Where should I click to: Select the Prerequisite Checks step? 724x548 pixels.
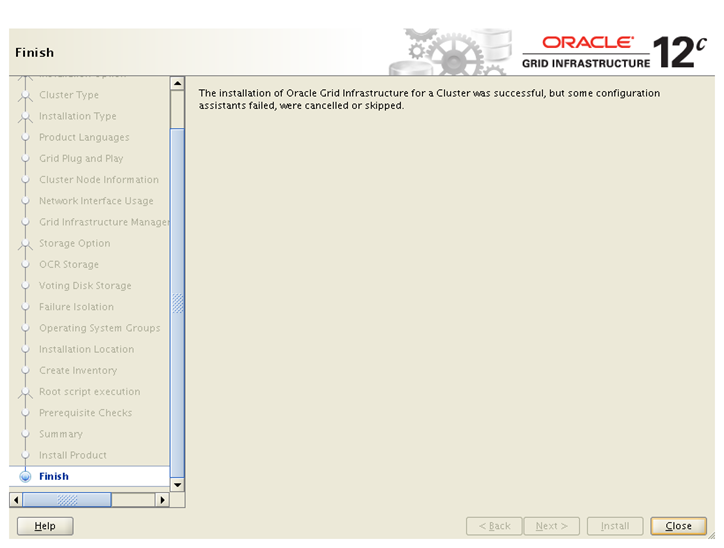[85, 413]
